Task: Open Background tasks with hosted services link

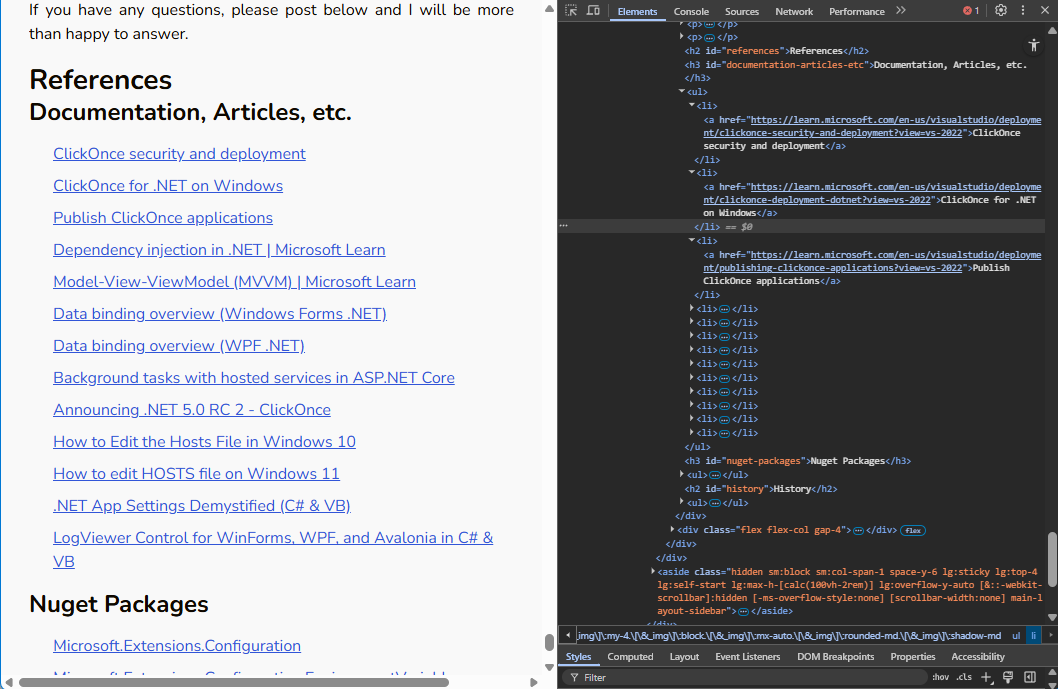Action: click(x=254, y=378)
